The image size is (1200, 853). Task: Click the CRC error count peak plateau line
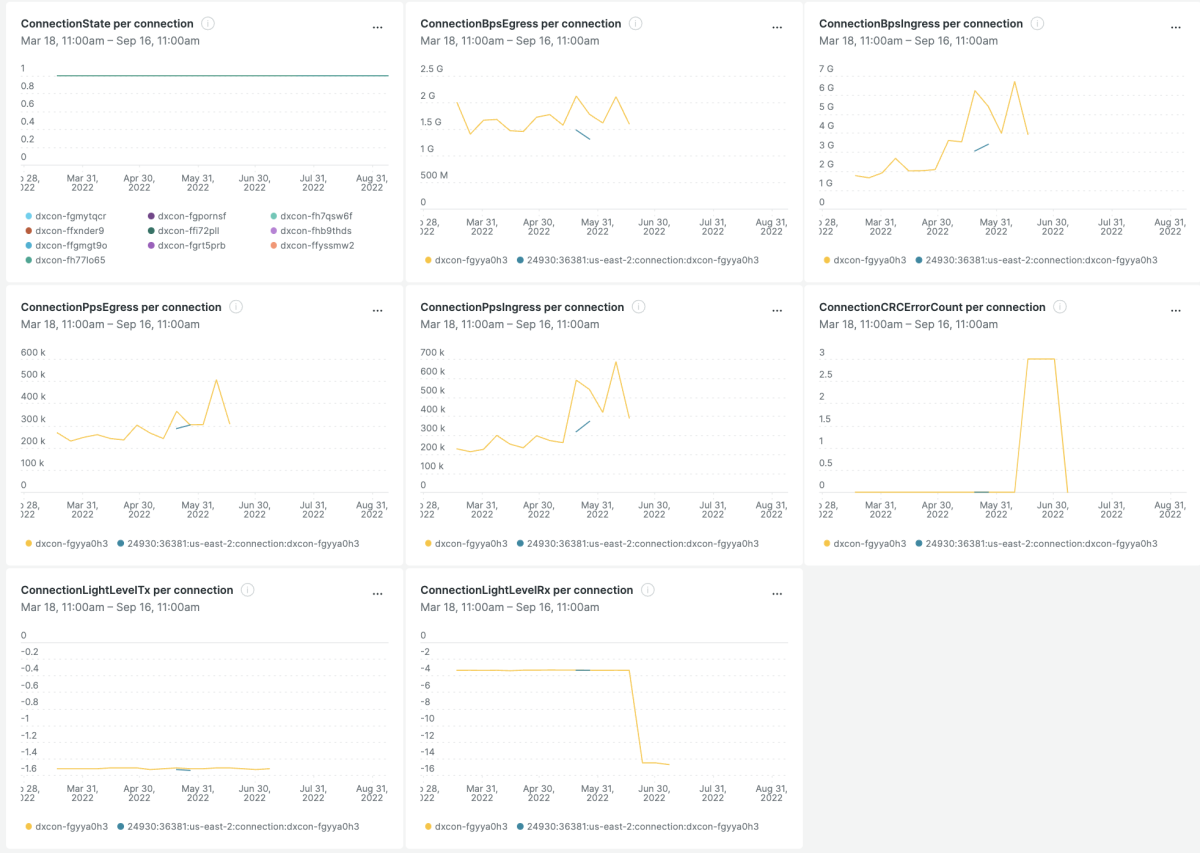[1041, 359]
